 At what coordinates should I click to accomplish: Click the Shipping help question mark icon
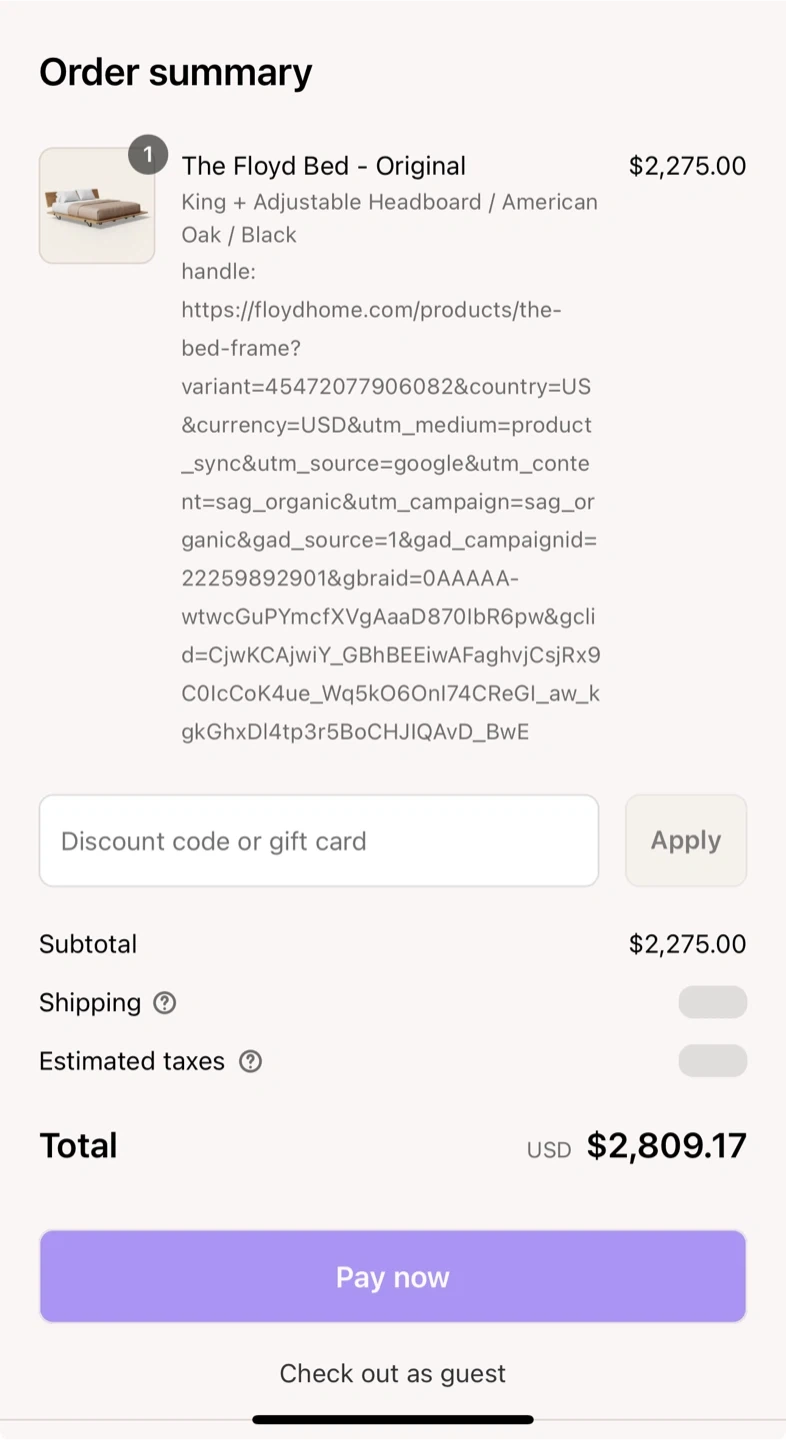[165, 1003]
